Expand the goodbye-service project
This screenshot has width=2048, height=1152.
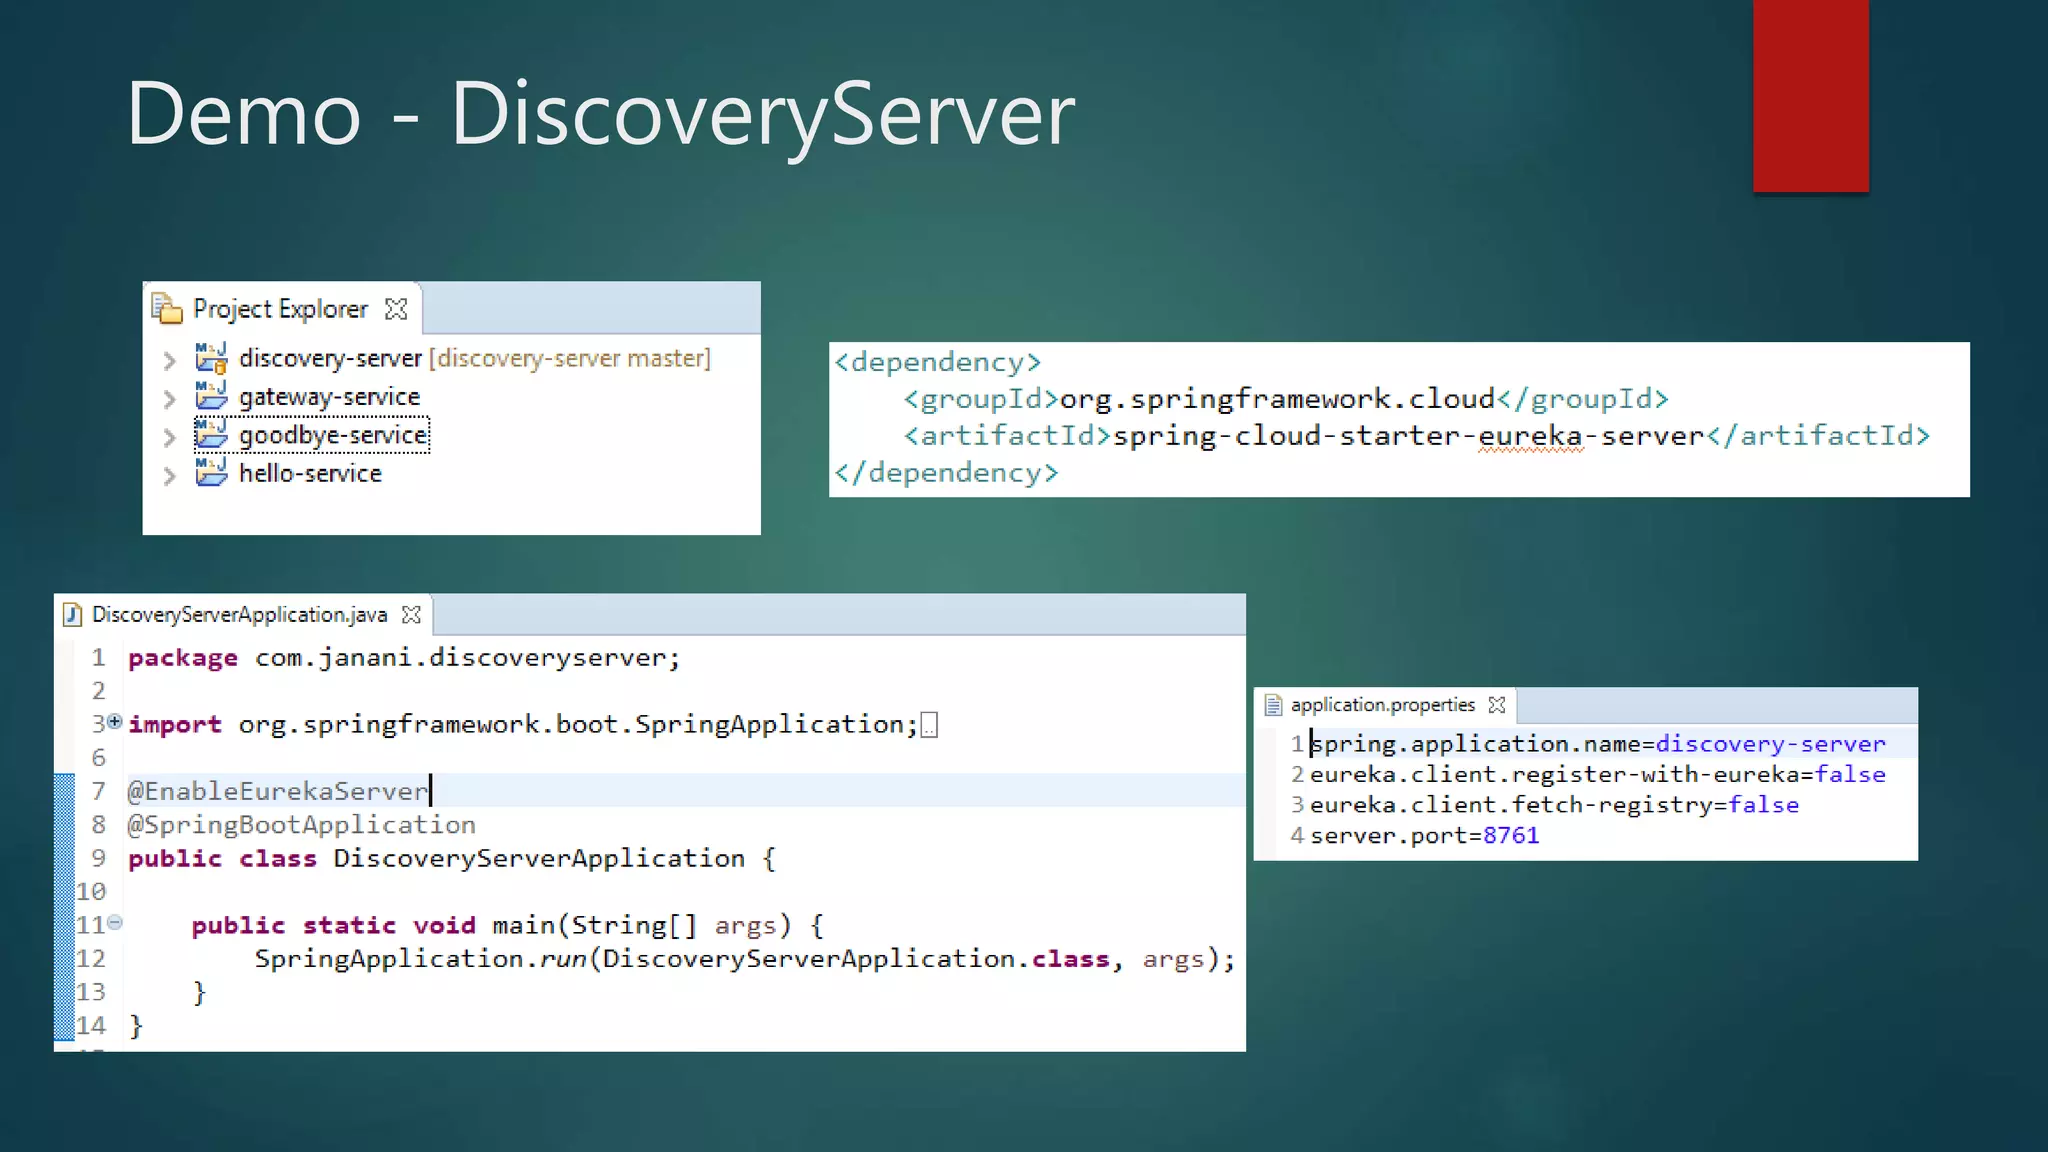pyautogui.click(x=170, y=437)
